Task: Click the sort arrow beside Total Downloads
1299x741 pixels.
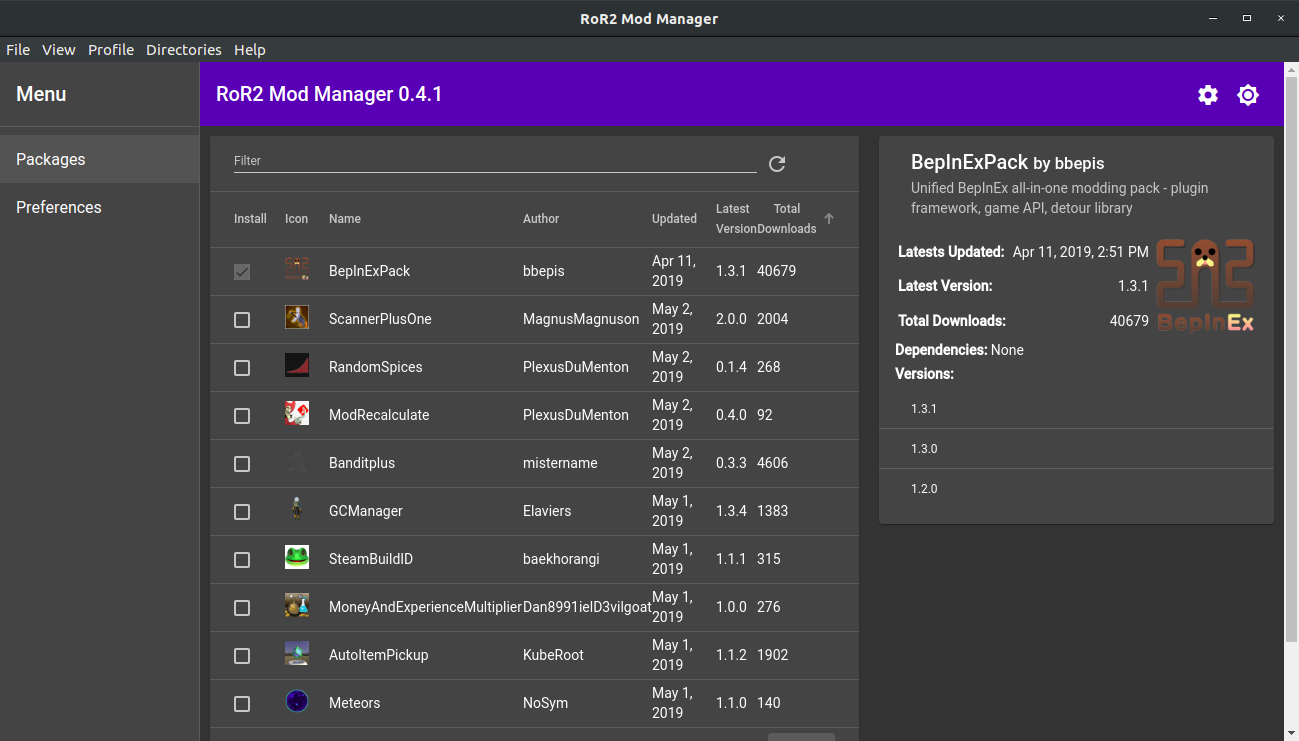Action: 829,218
